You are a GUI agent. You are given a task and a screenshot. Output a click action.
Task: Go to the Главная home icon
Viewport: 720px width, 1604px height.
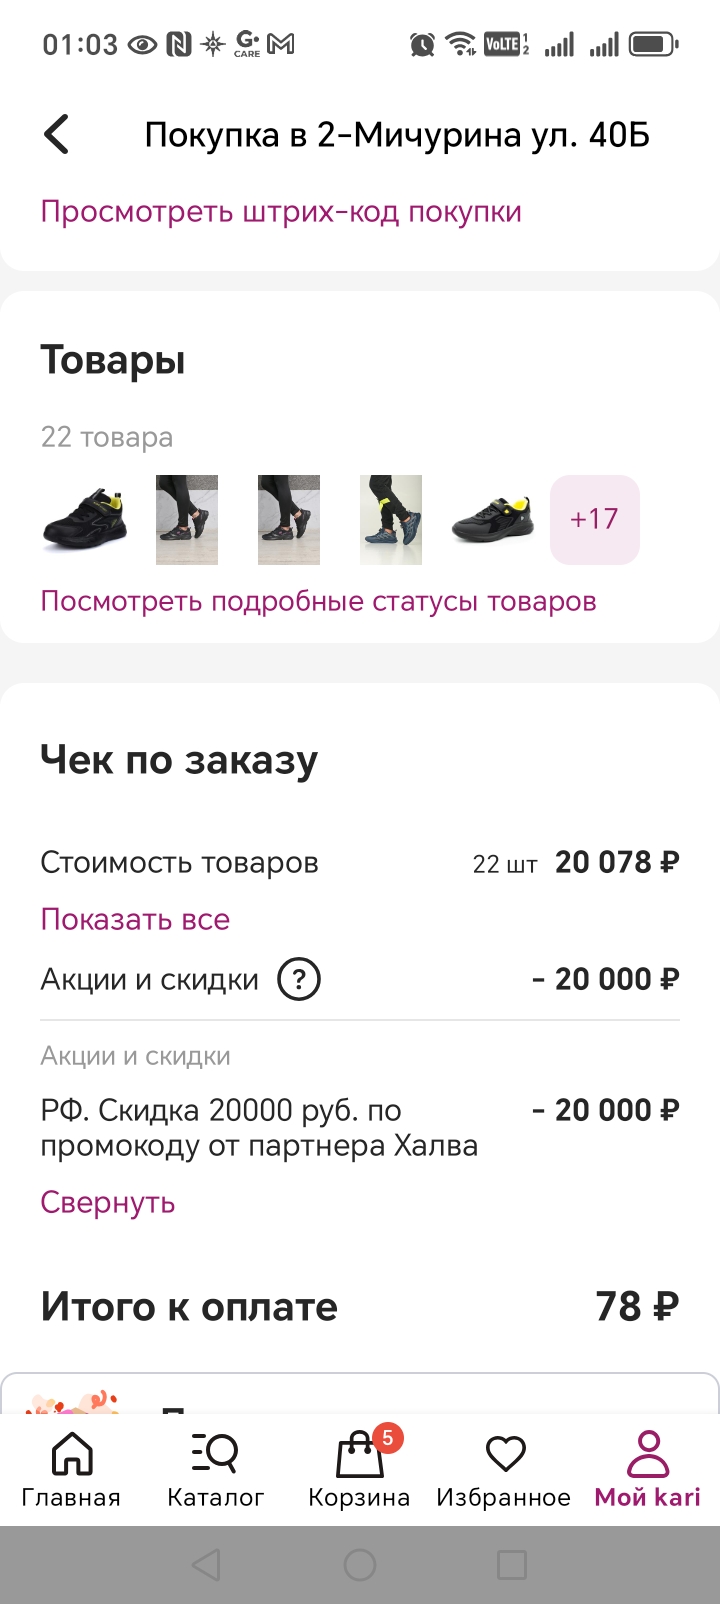tap(72, 1454)
